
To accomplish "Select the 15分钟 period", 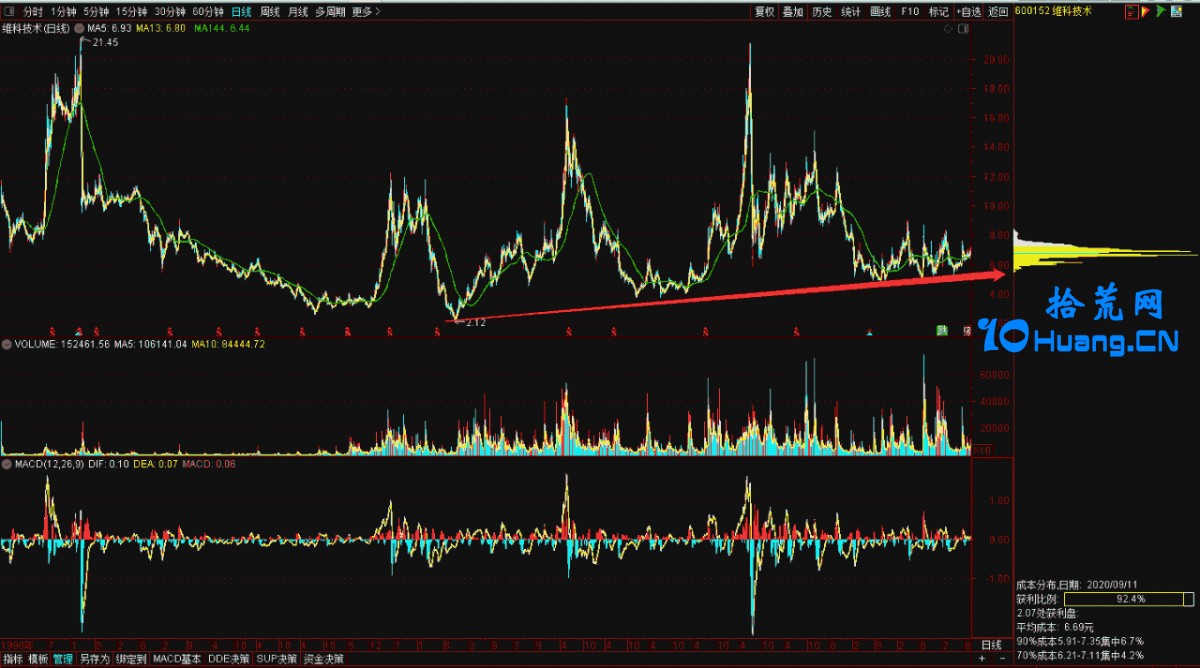I will [x=131, y=12].
